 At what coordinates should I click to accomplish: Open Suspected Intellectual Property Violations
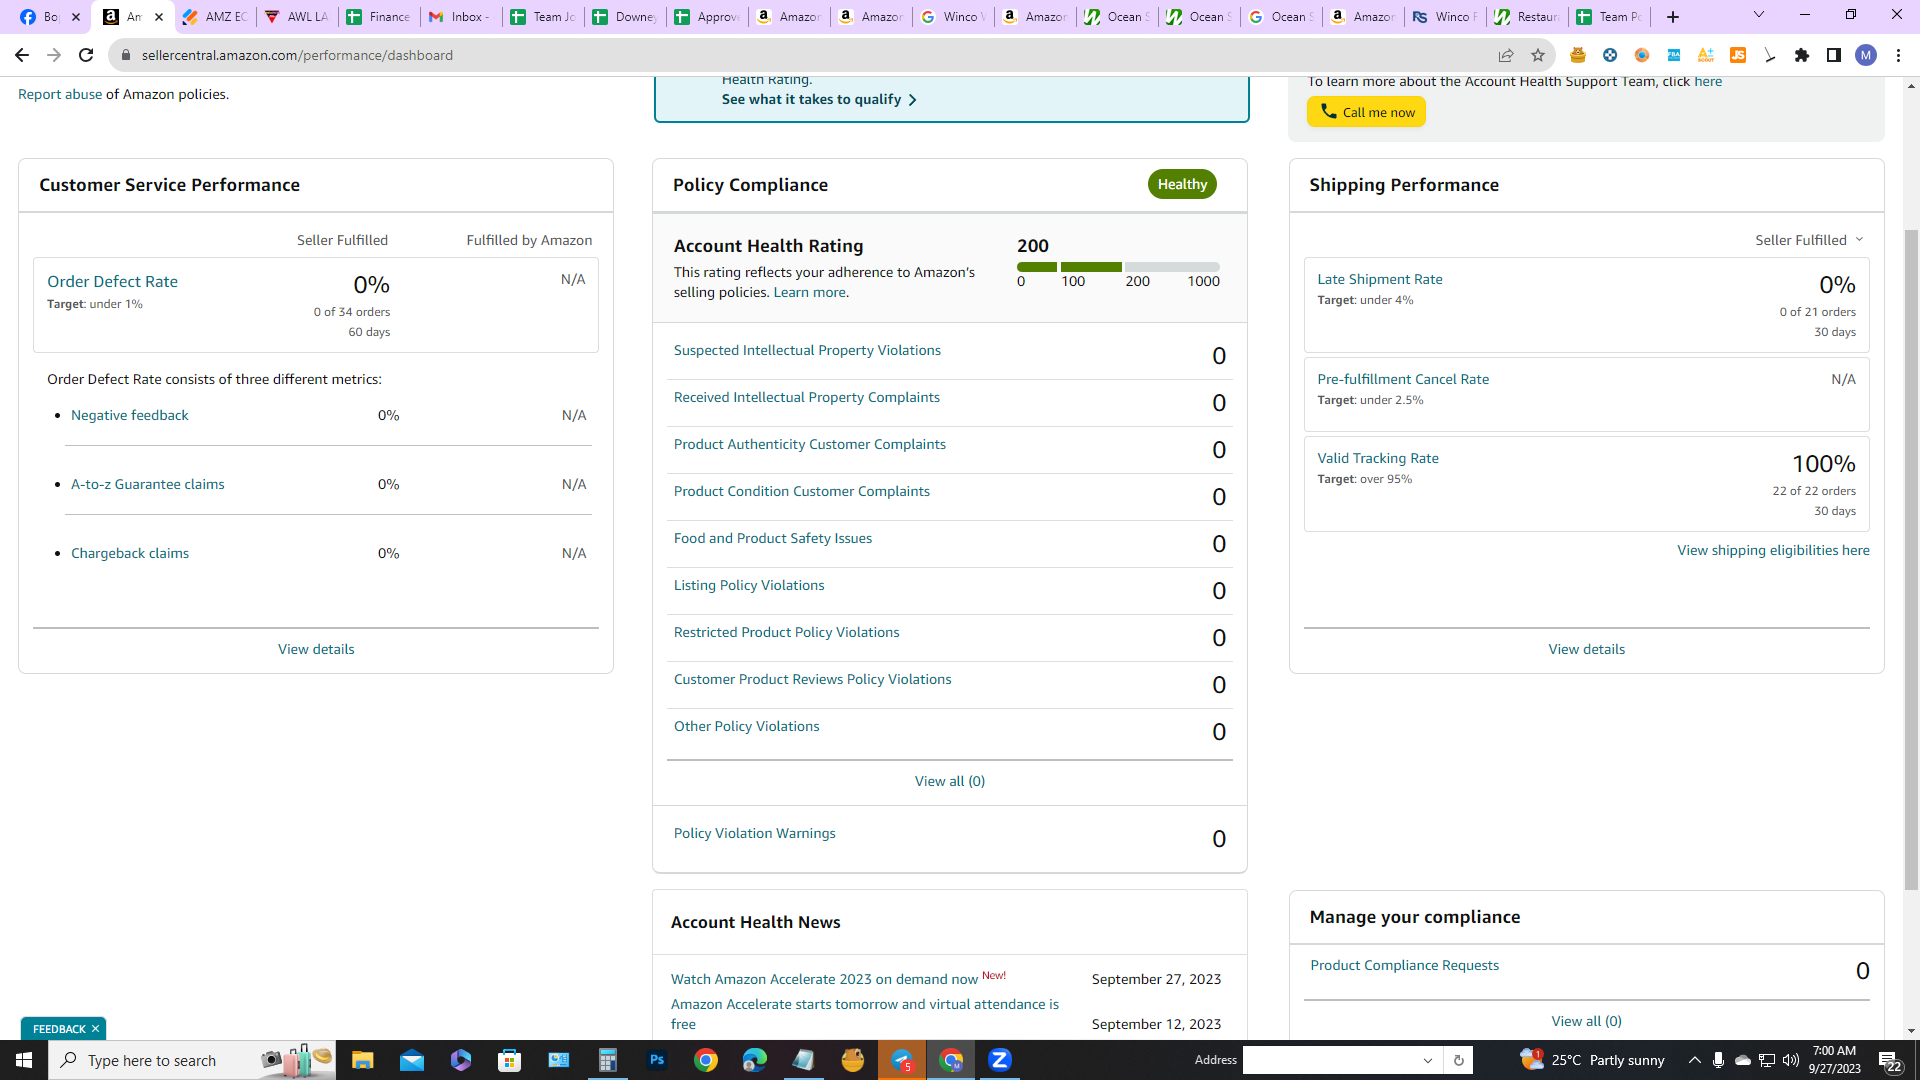807,350
